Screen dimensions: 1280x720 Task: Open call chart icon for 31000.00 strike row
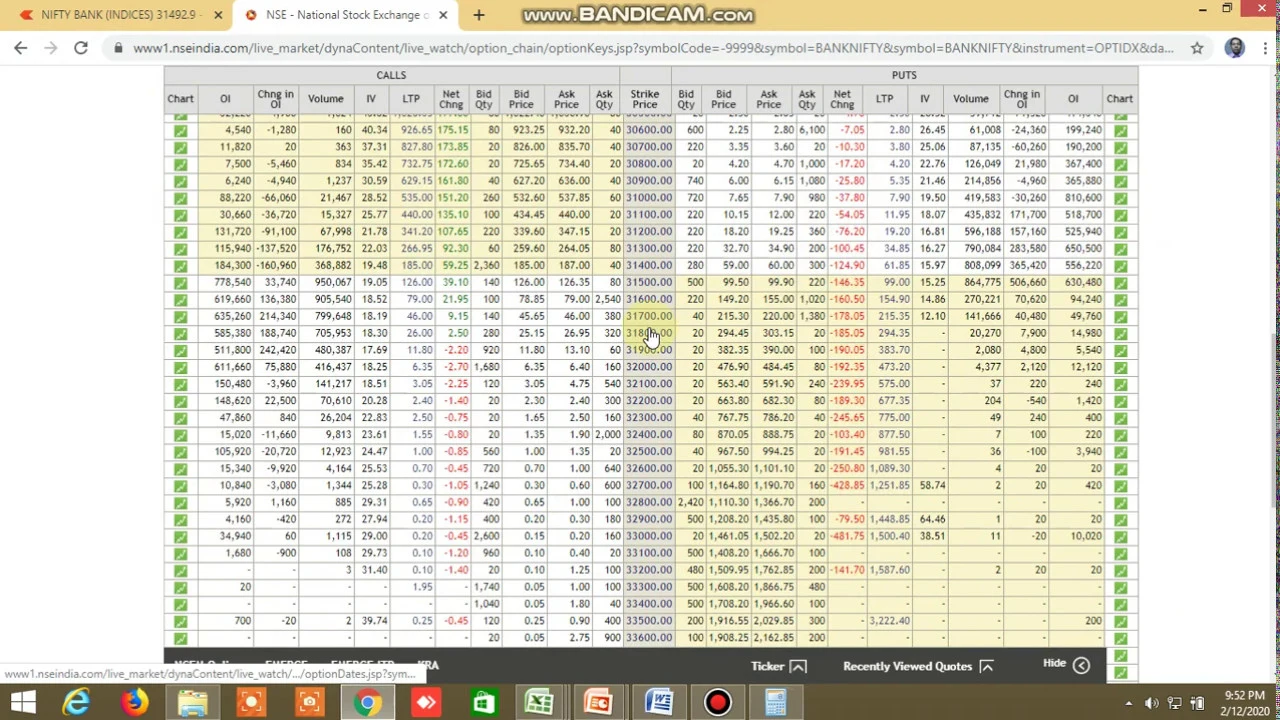tap(180, 198)
